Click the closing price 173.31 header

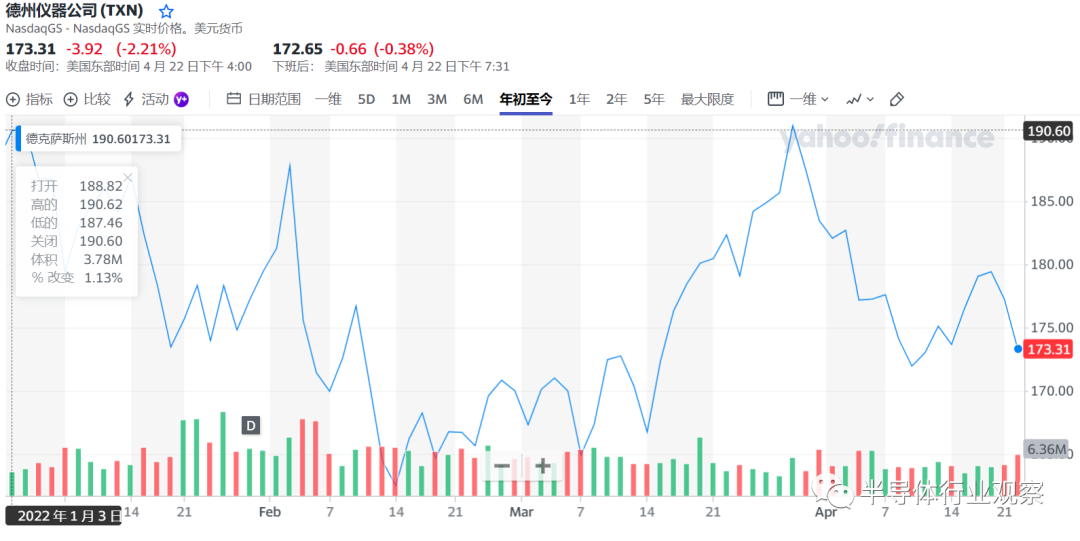pos(31,49)
